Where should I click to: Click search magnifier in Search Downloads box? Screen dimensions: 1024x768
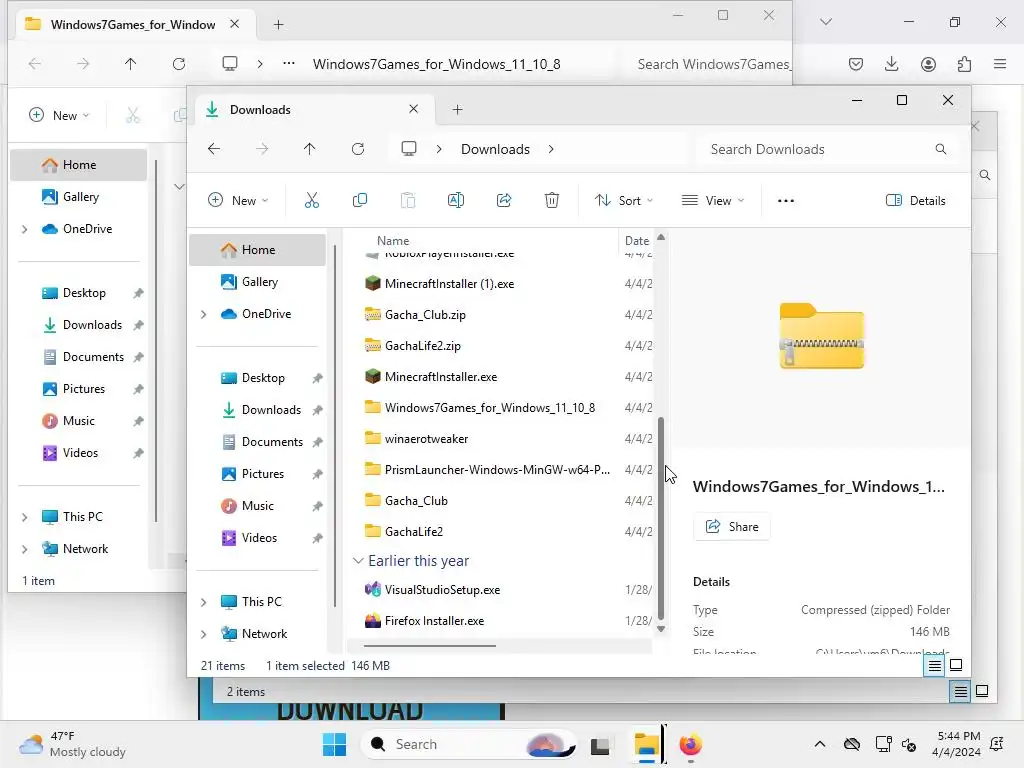click(x=940, y=149)
